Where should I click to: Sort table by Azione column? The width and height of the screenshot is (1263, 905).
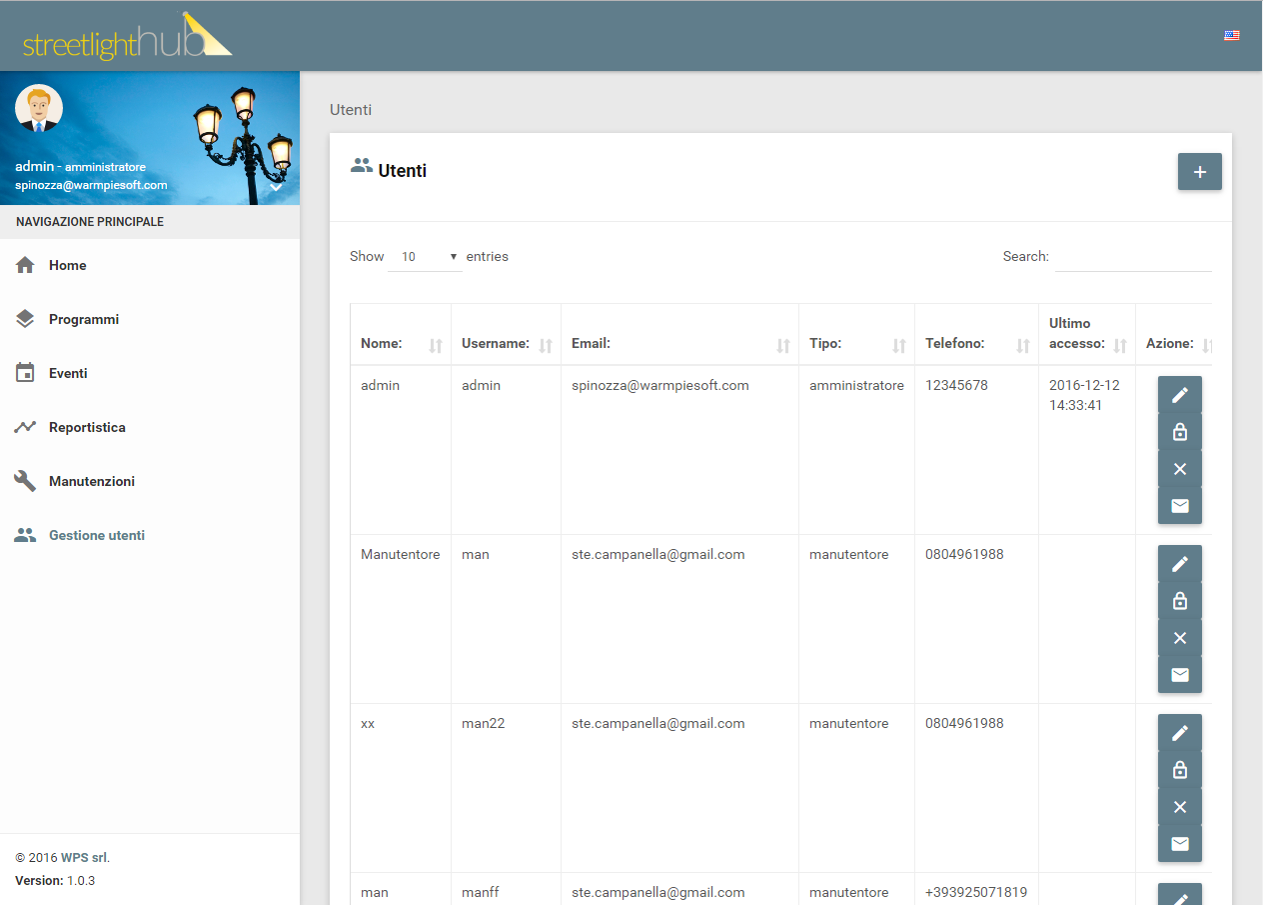click(1175, 334)
